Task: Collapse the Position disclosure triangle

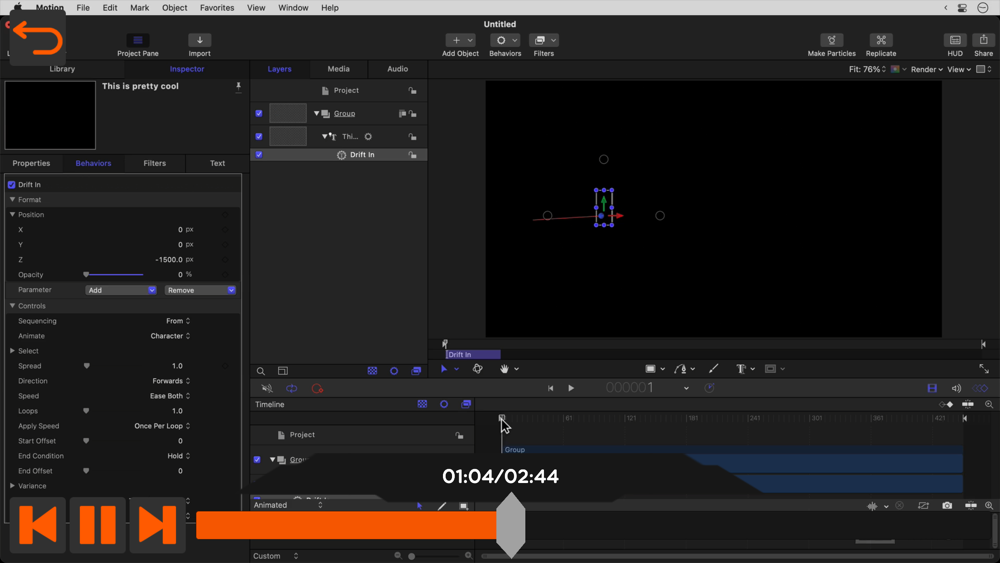Action: point(12,215)
